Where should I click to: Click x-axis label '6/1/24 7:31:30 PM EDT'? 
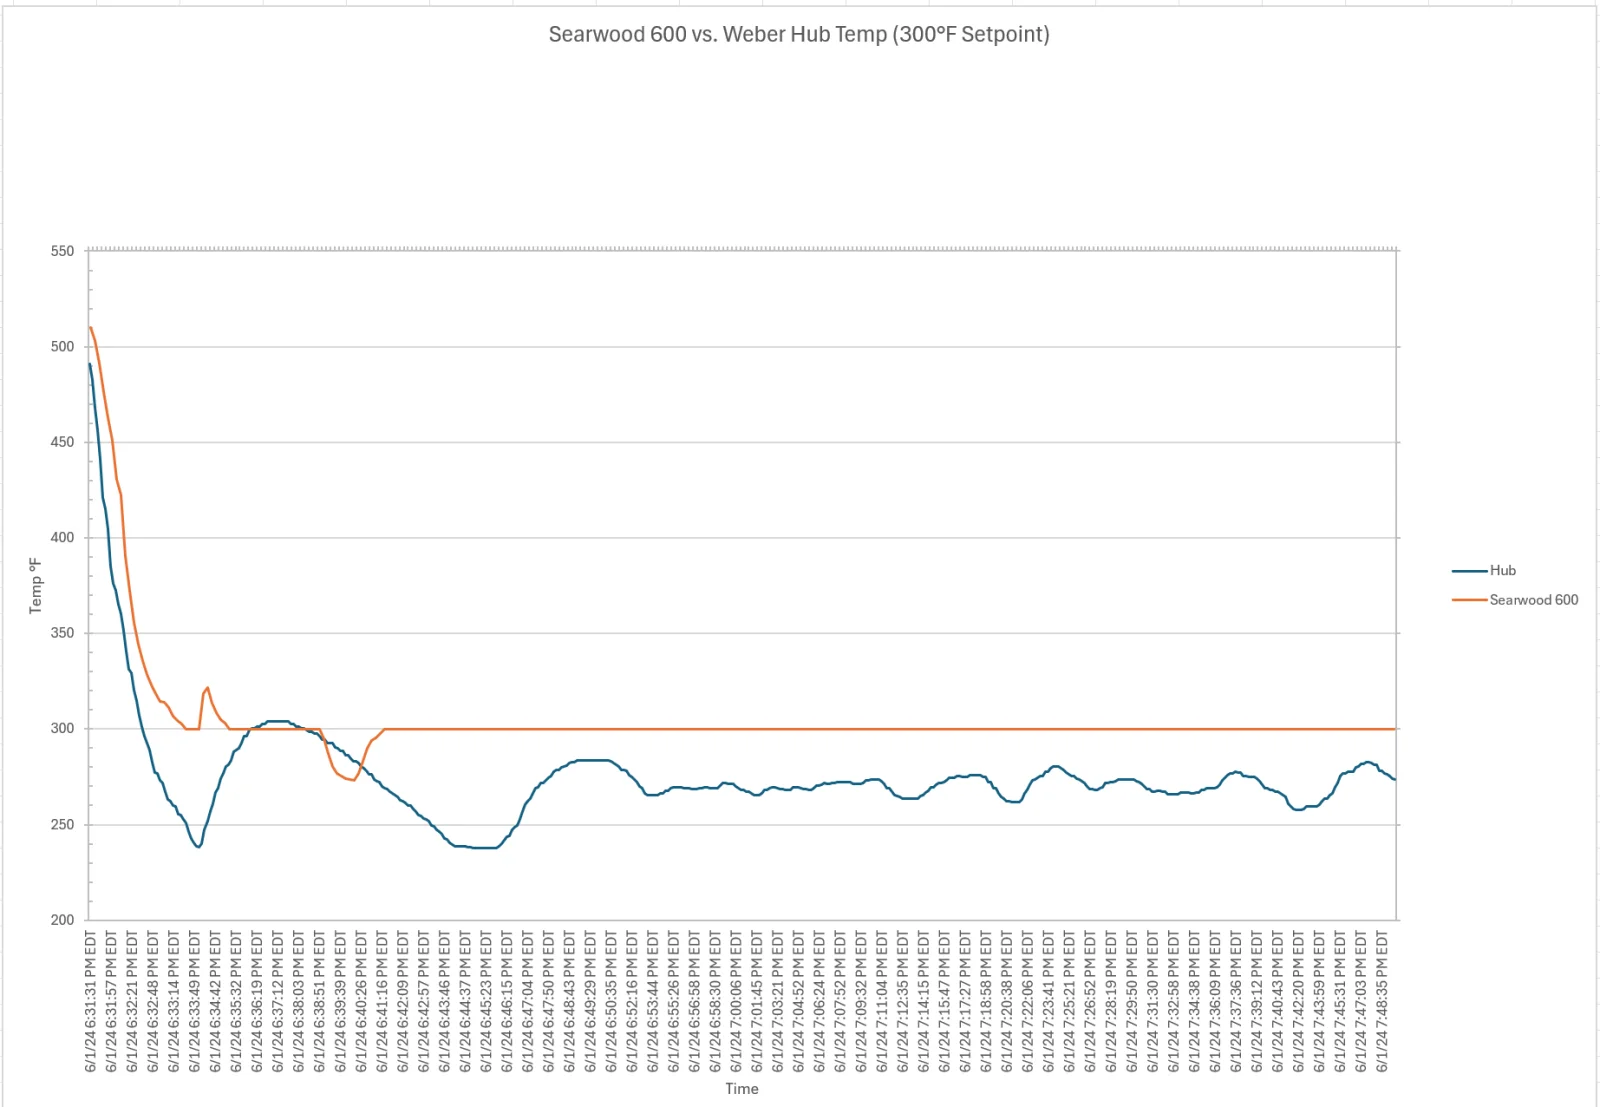click(x=1153, y=1002)
